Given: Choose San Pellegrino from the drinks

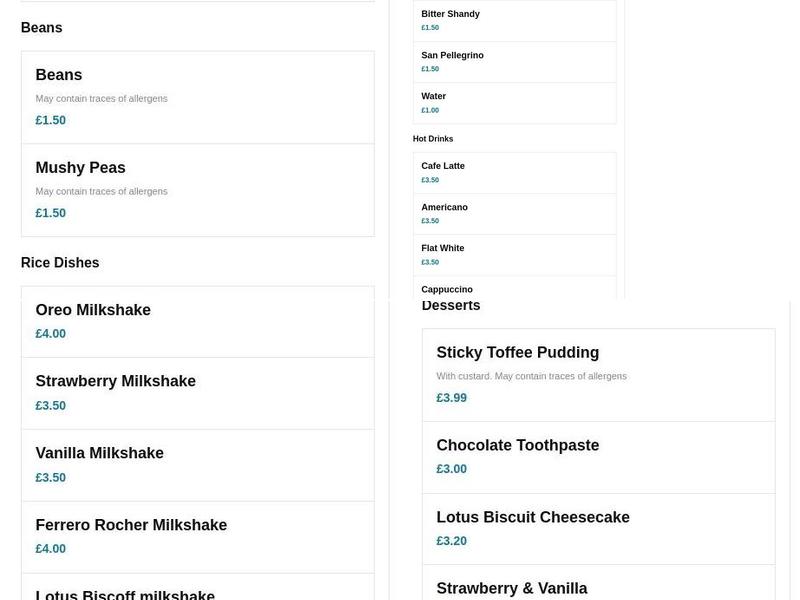Looking at the screenshot, I should click(x=514, y=62).
